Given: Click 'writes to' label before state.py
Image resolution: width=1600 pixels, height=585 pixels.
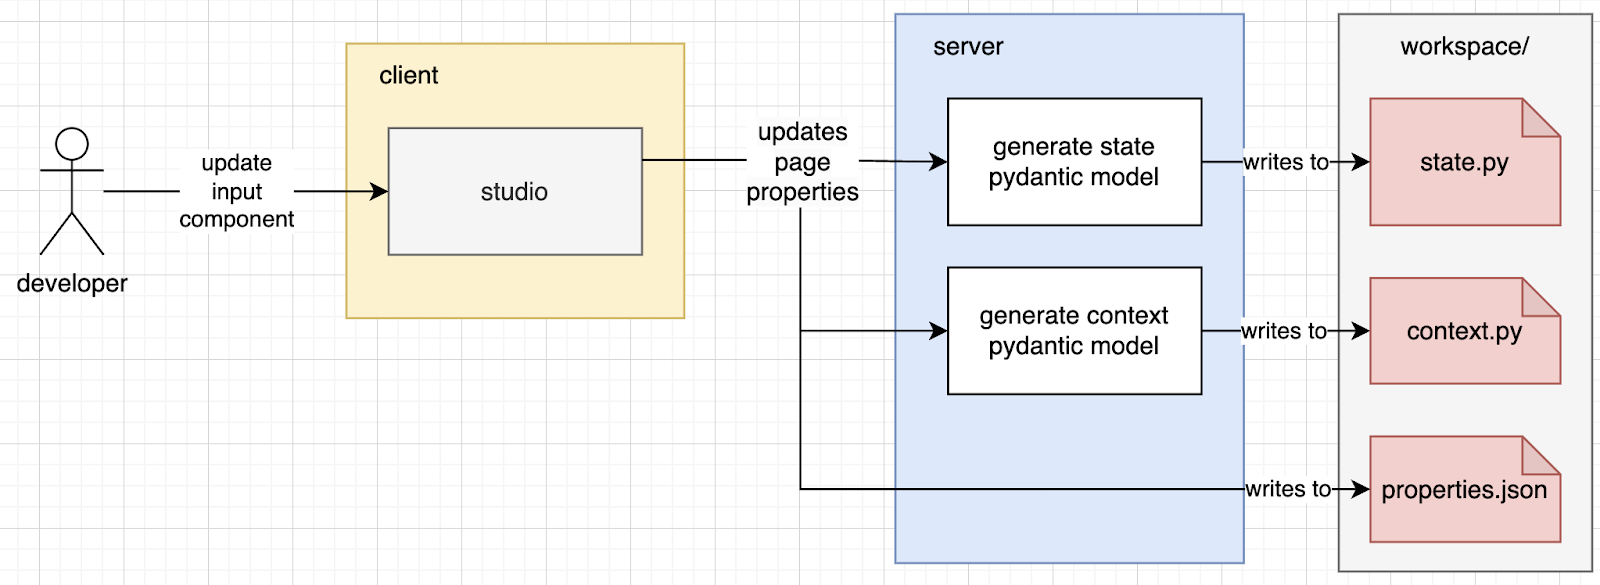Looking at the screenshot, I should 1286,162.
